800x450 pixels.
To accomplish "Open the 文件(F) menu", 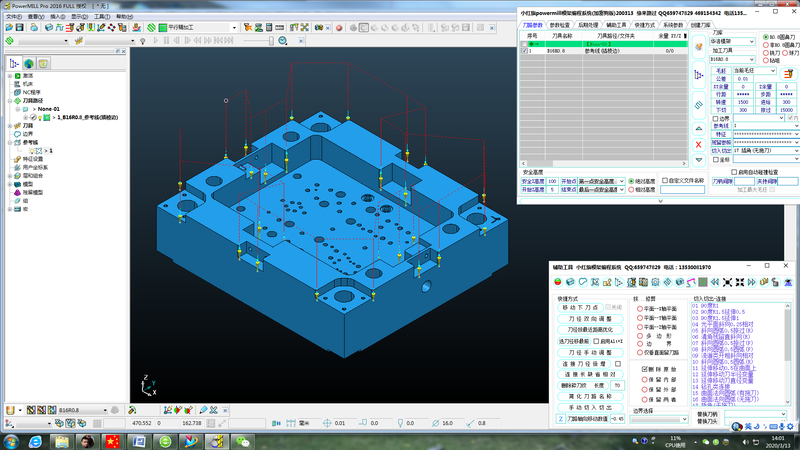I will click(14, 17).
